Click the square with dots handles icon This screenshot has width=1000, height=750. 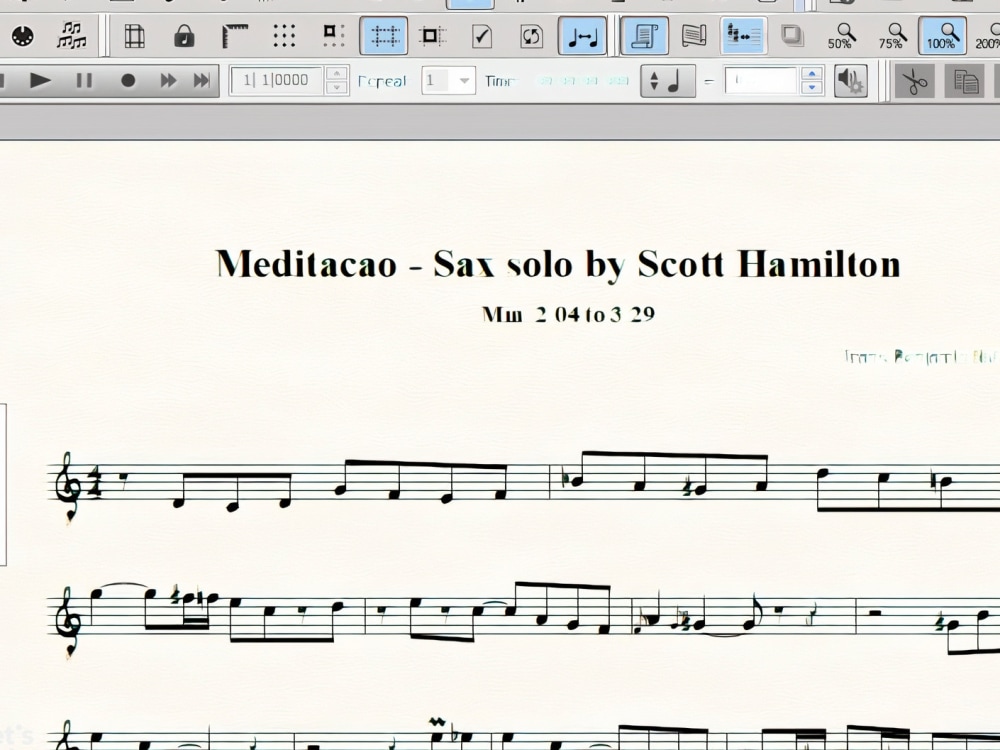click(333, 35)
